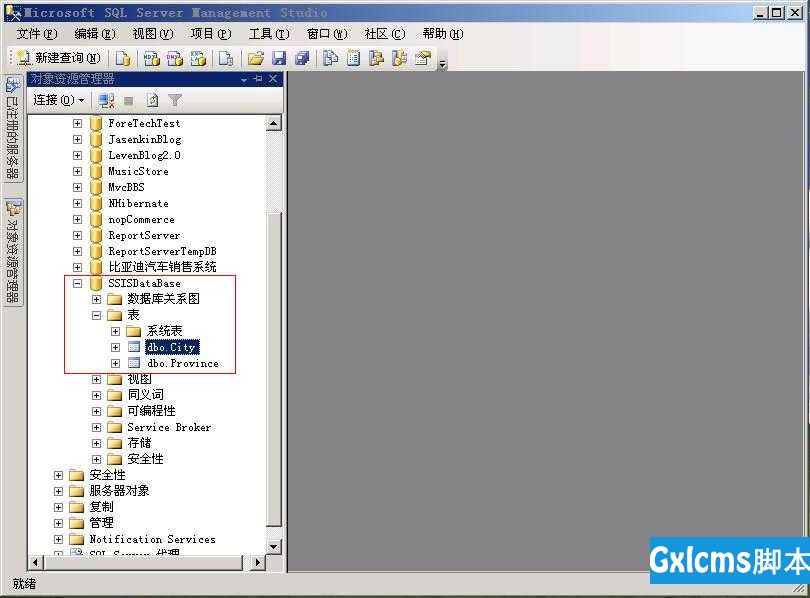This screenshot has height=598, width=810.
Task: Click the New Query (新建查询) toolbar button
Action: [59, 58]
